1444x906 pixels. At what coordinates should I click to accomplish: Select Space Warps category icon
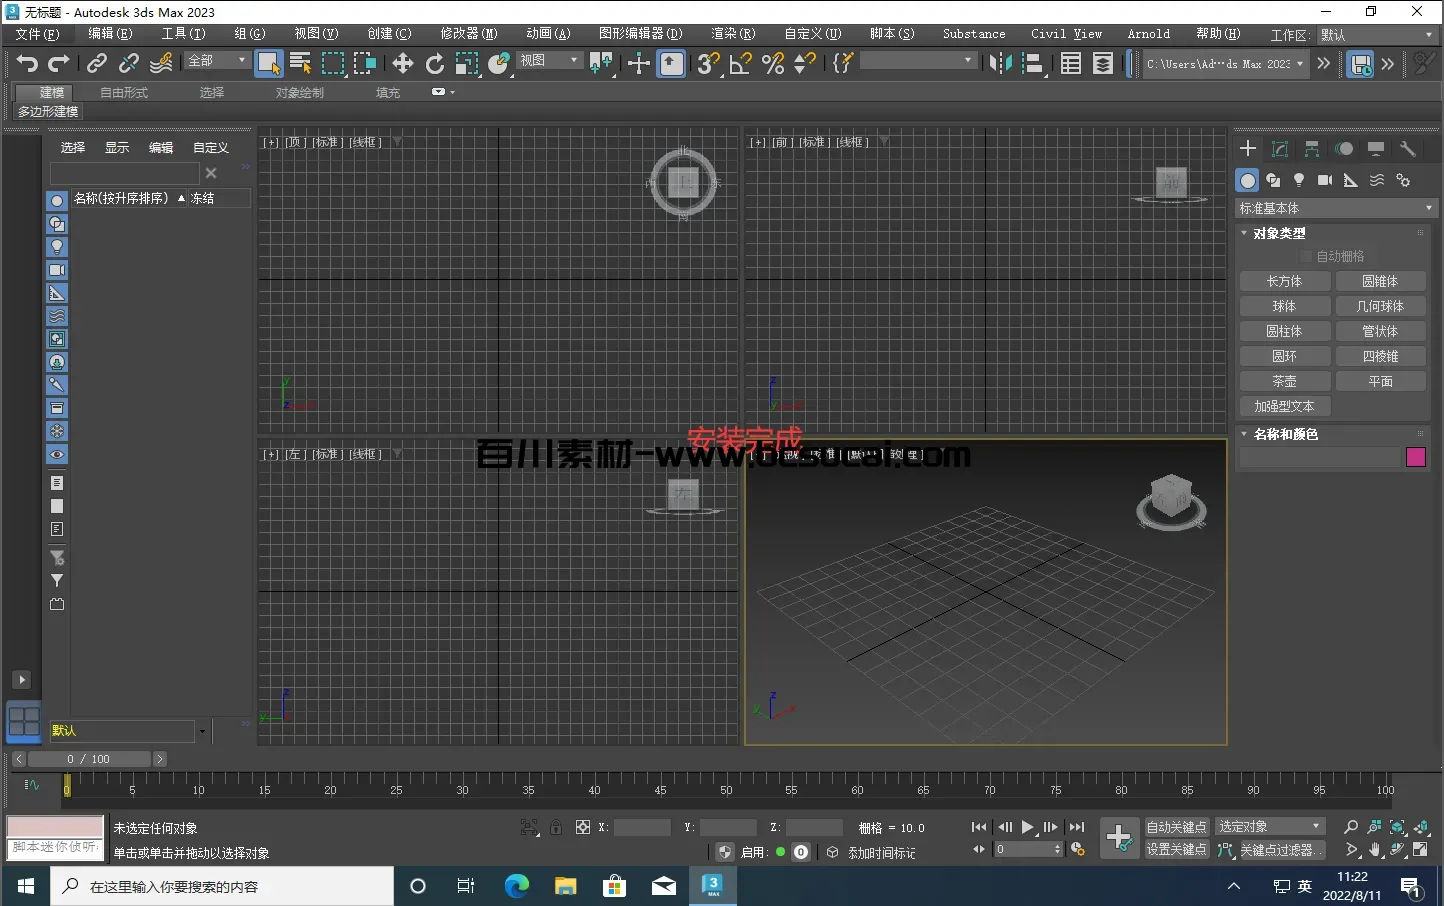[x=1377, y=180]
